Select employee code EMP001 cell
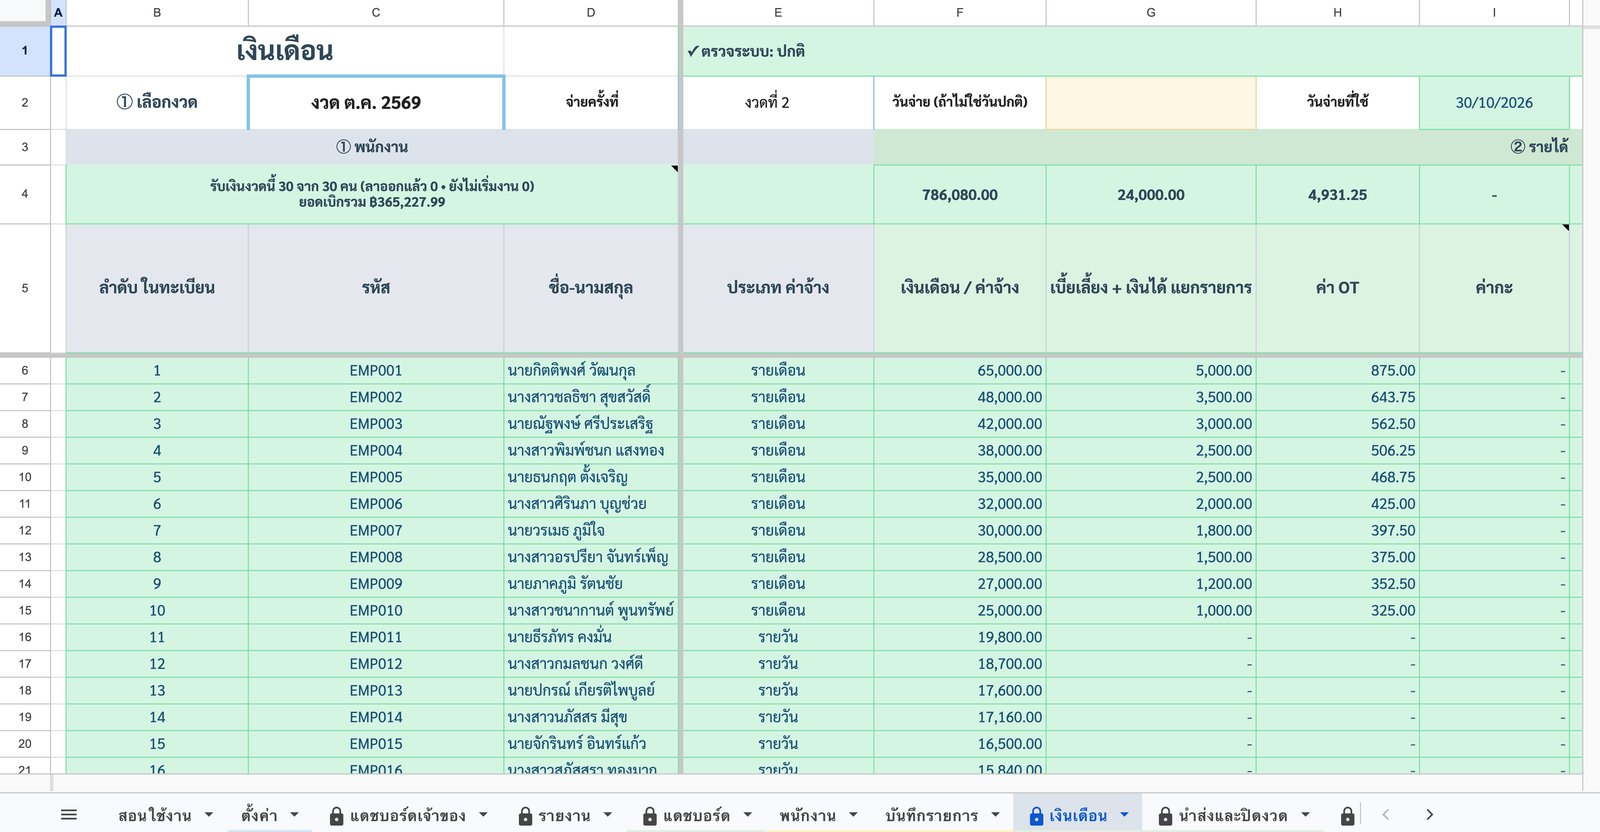 tap(376, 370)
